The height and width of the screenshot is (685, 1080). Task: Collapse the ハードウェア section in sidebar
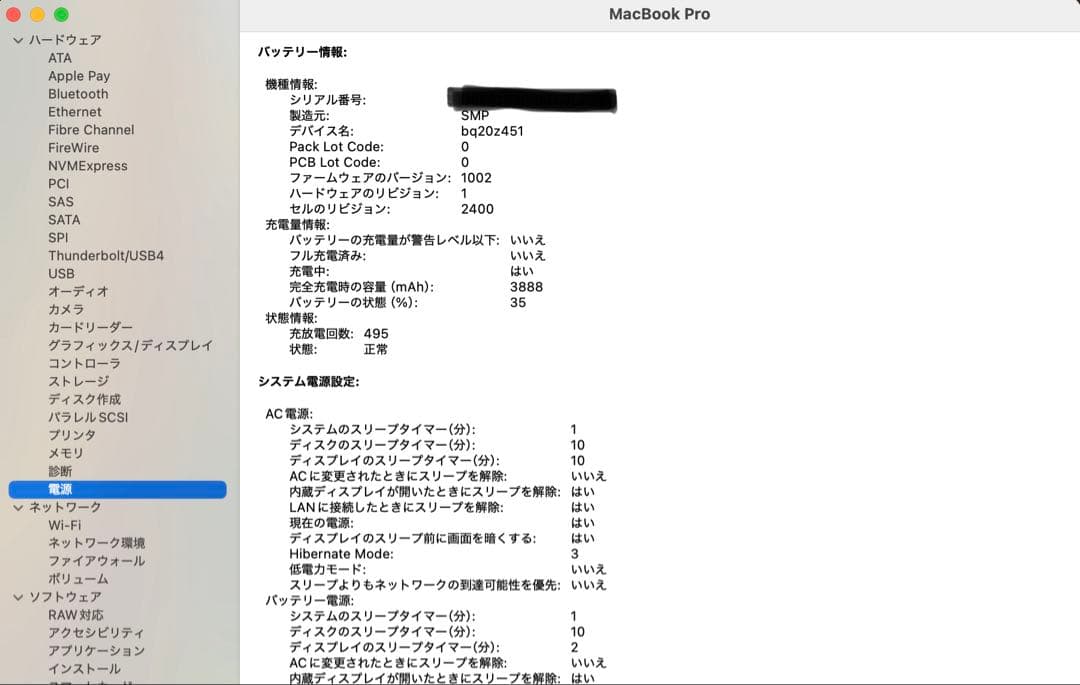point(17,40)
